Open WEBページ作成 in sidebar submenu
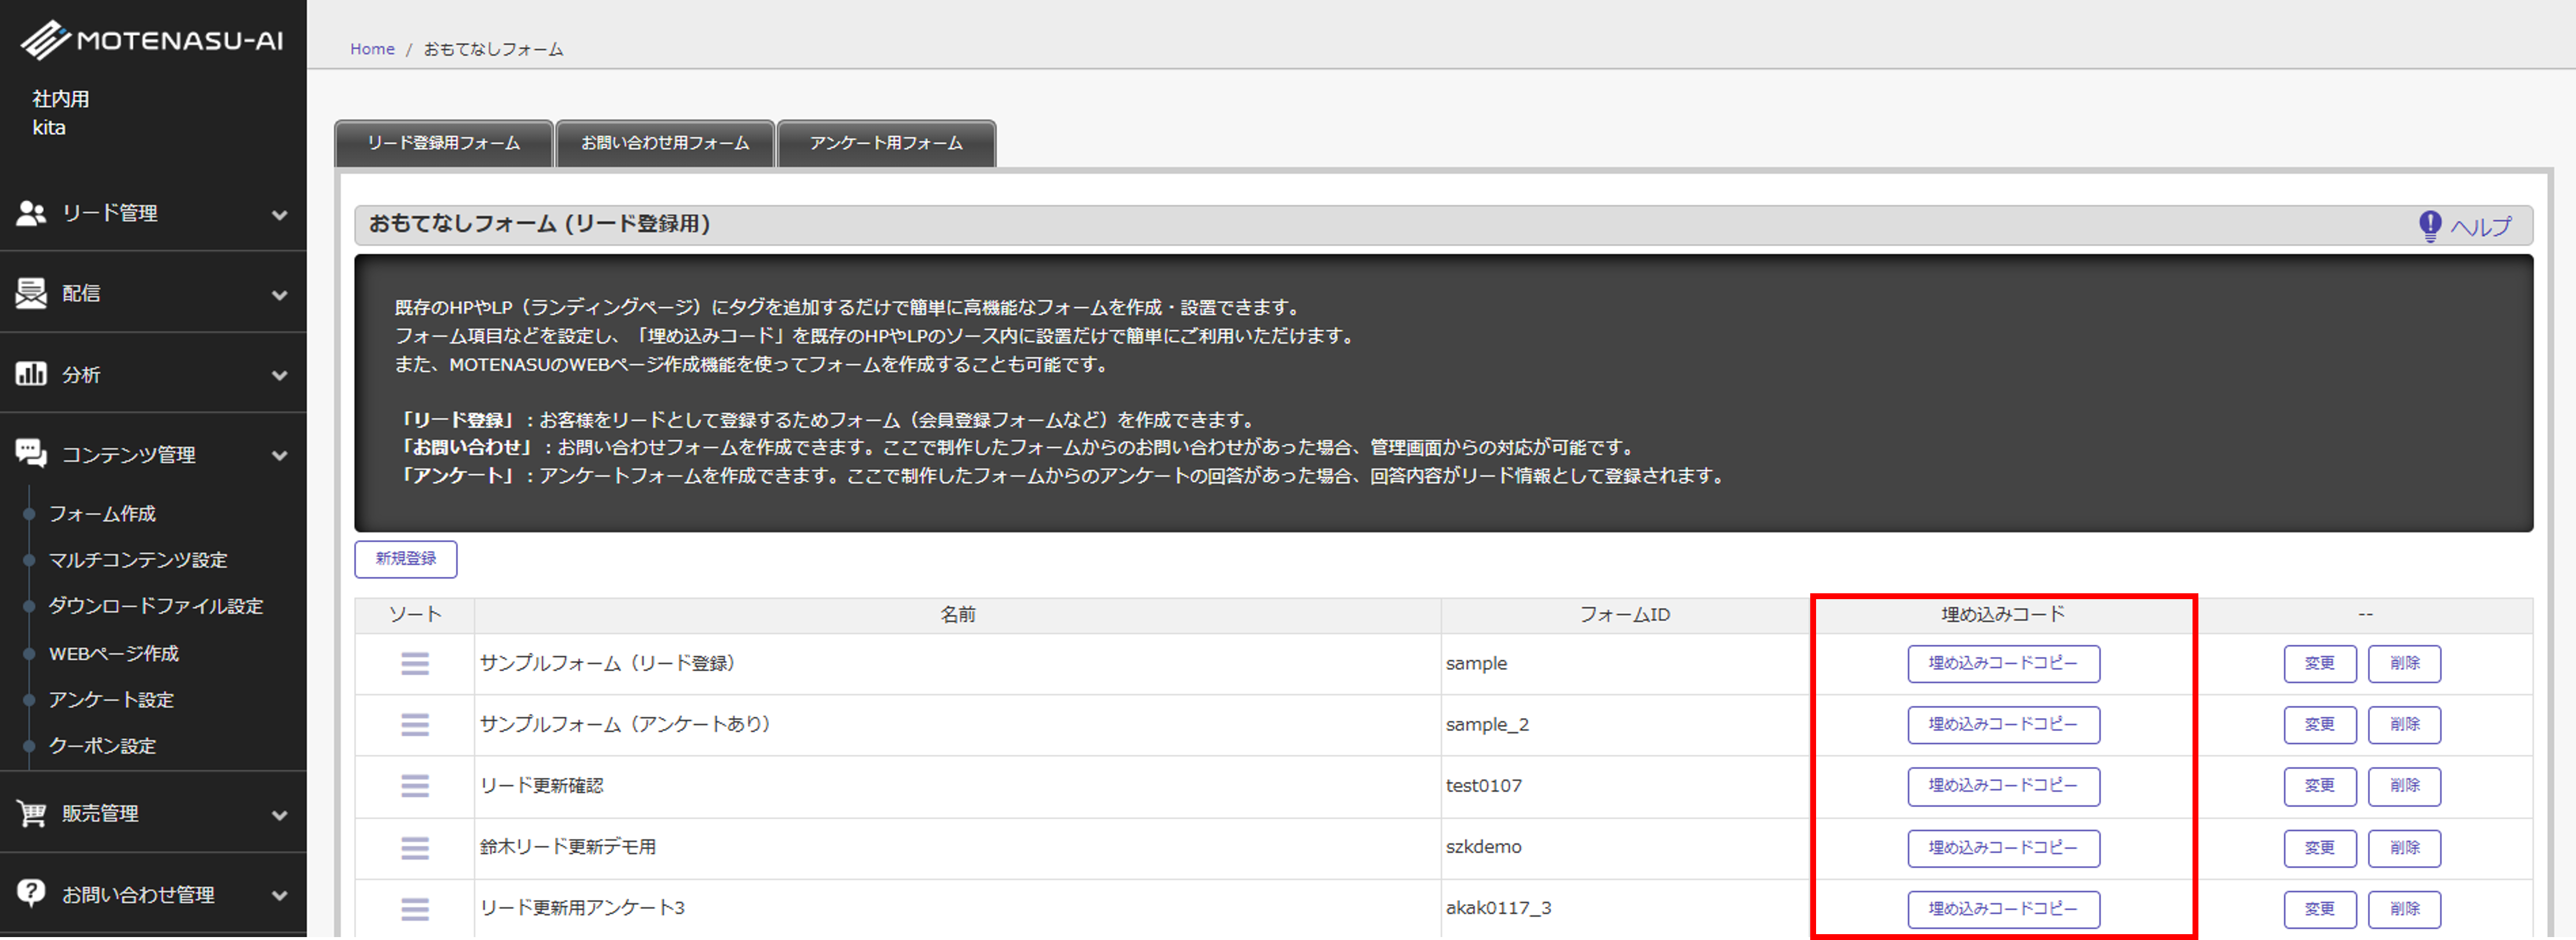This screenshot has height=940, width=2576. 114,654
